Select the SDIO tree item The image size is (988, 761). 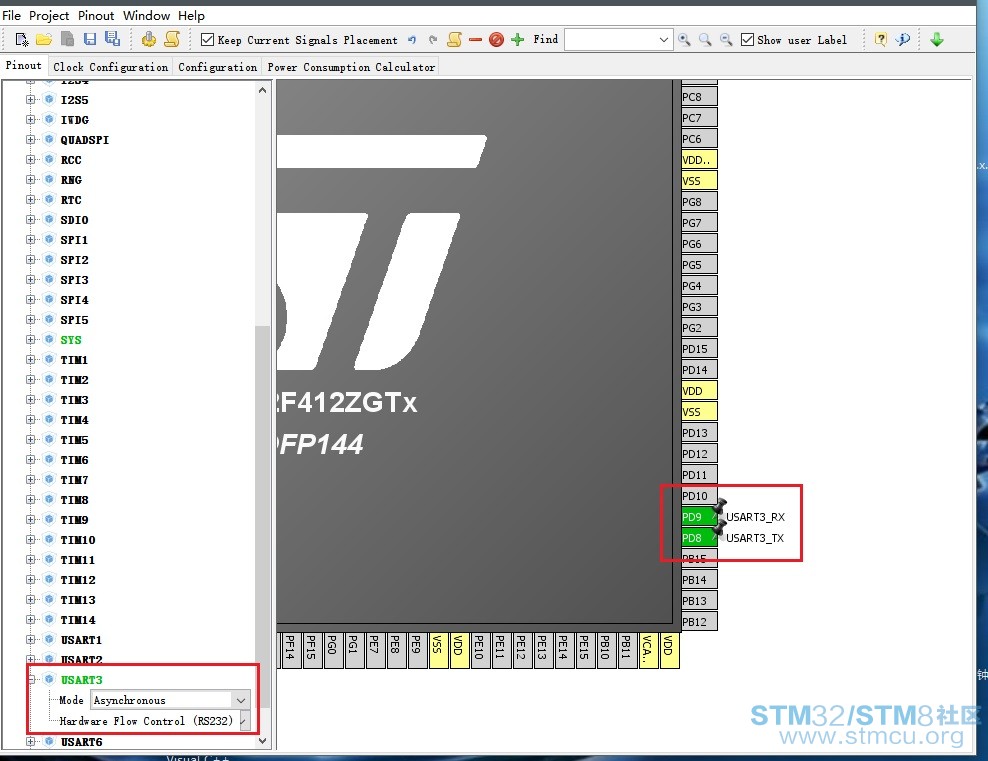click(x=74, y=219)
